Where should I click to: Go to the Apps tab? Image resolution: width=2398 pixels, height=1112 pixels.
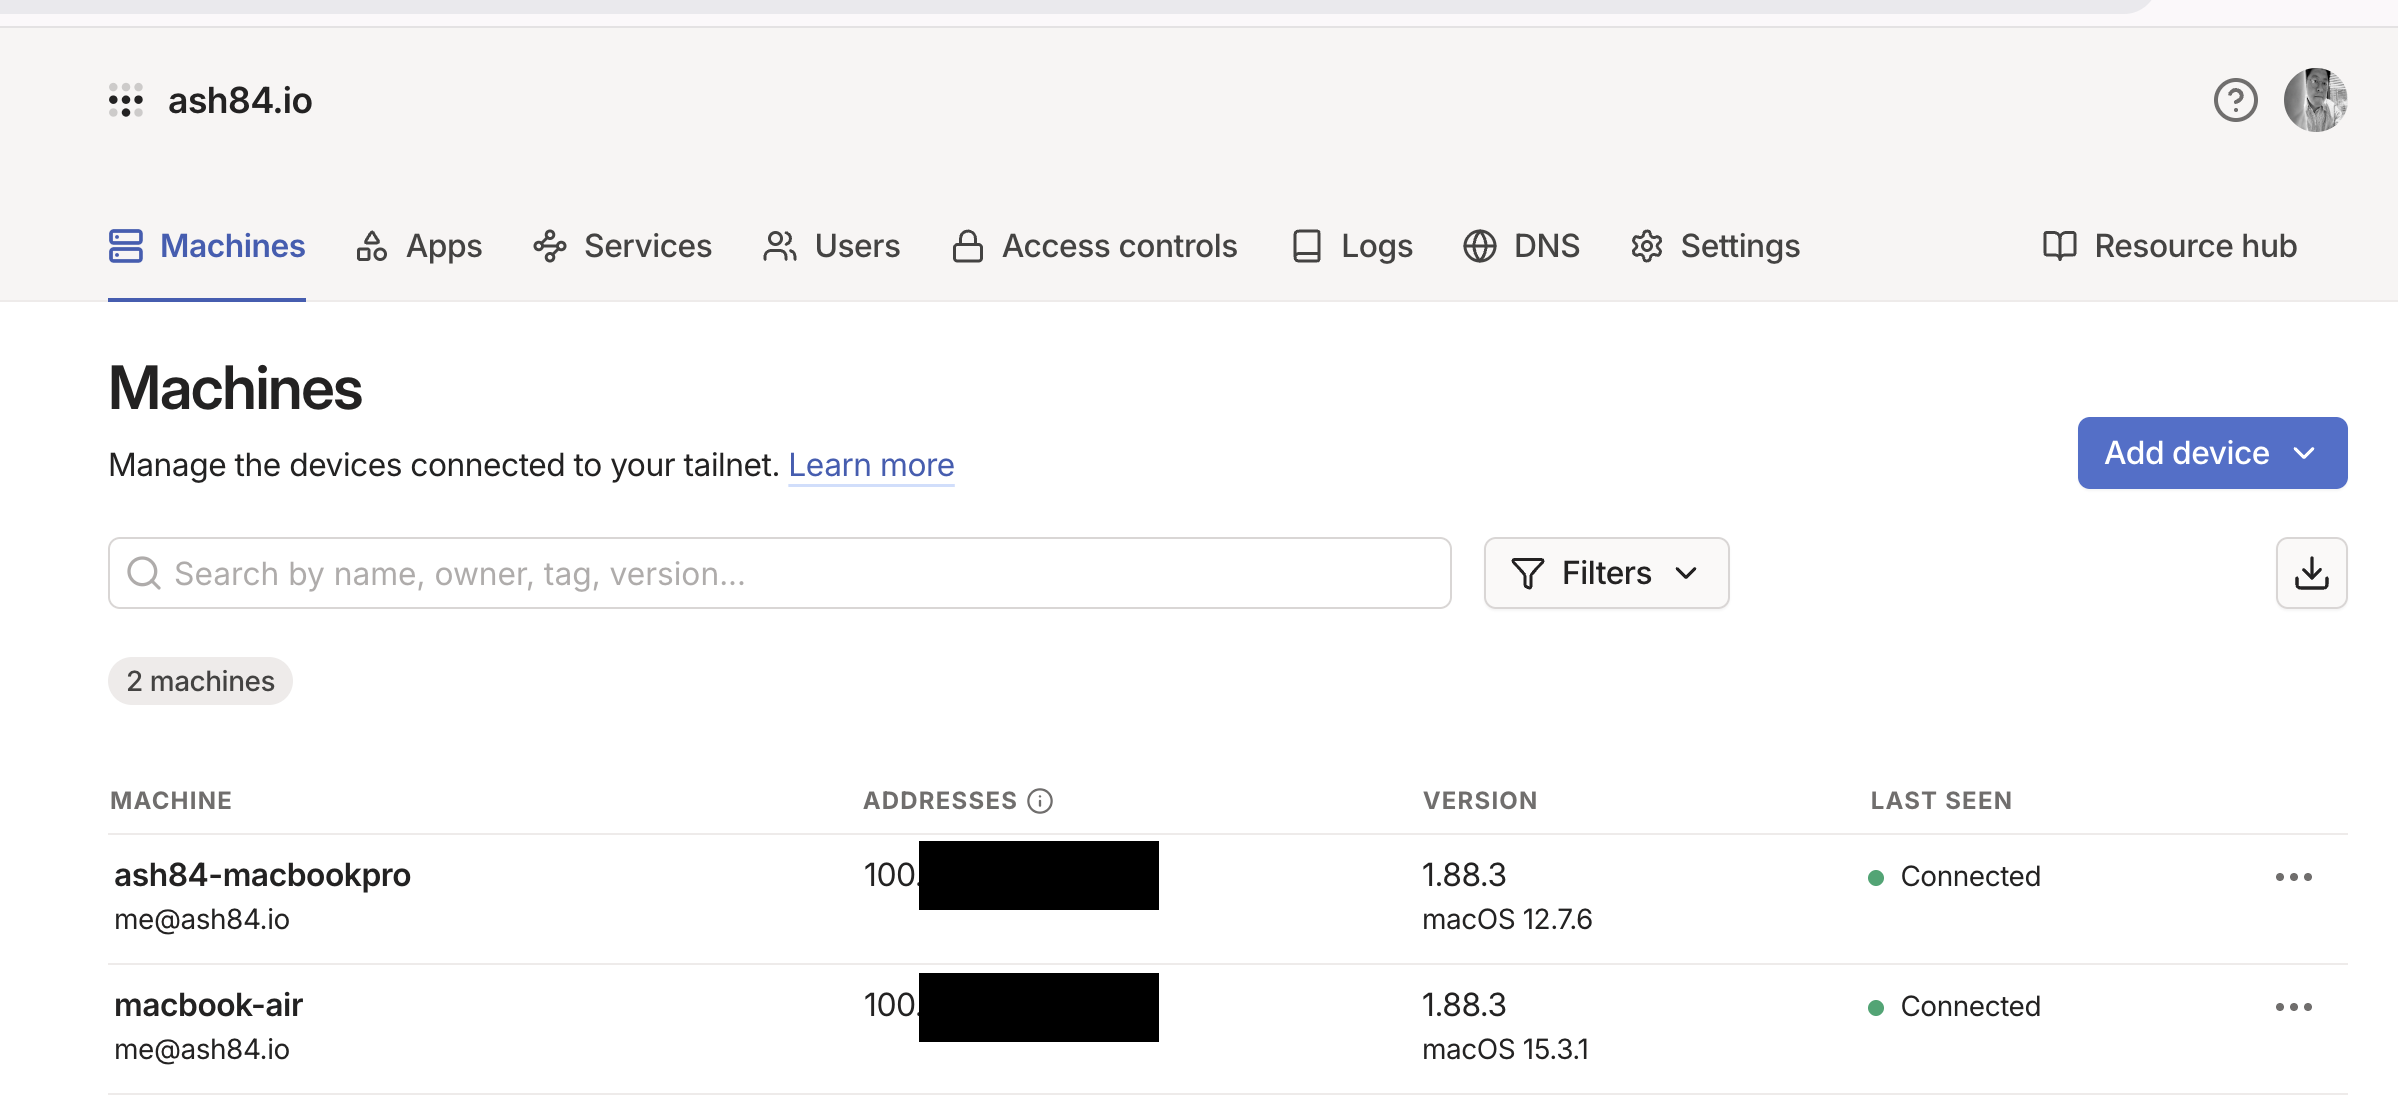pyautogui.click(x=420, y=246)
